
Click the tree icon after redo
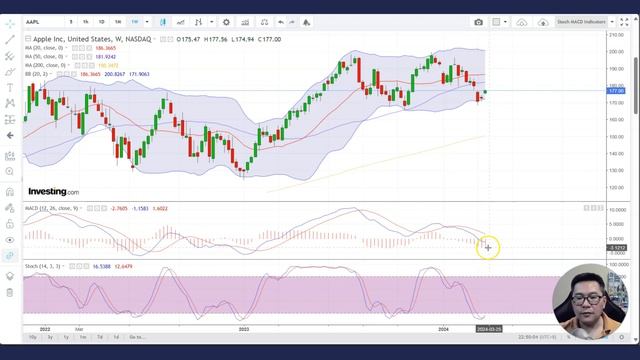pos(306,22)
